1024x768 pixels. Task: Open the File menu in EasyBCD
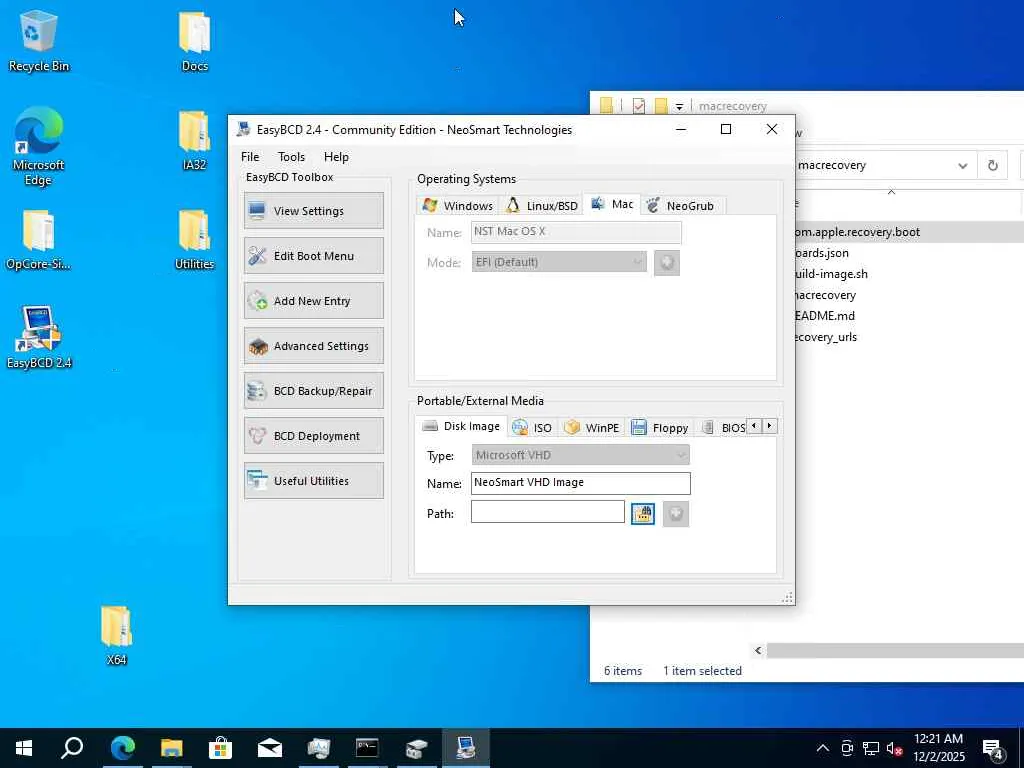coord(250,157)
